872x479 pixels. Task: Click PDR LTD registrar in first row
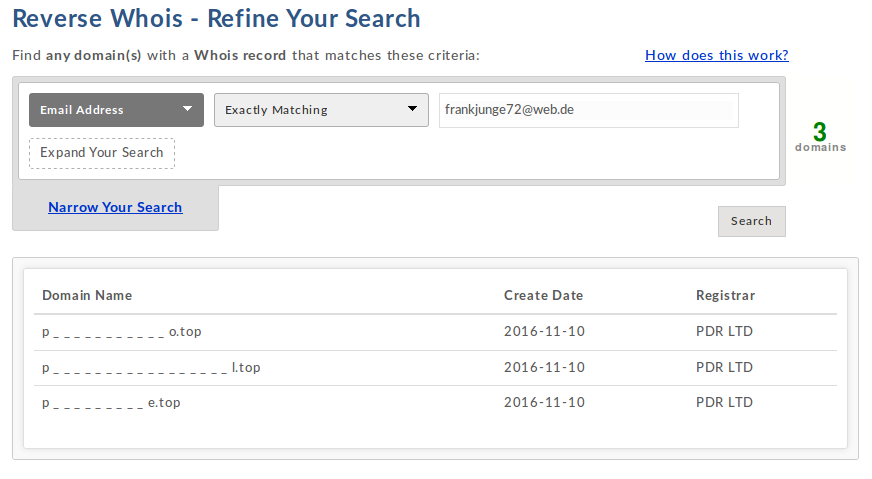pyautogui.click(x=724, y=332)
